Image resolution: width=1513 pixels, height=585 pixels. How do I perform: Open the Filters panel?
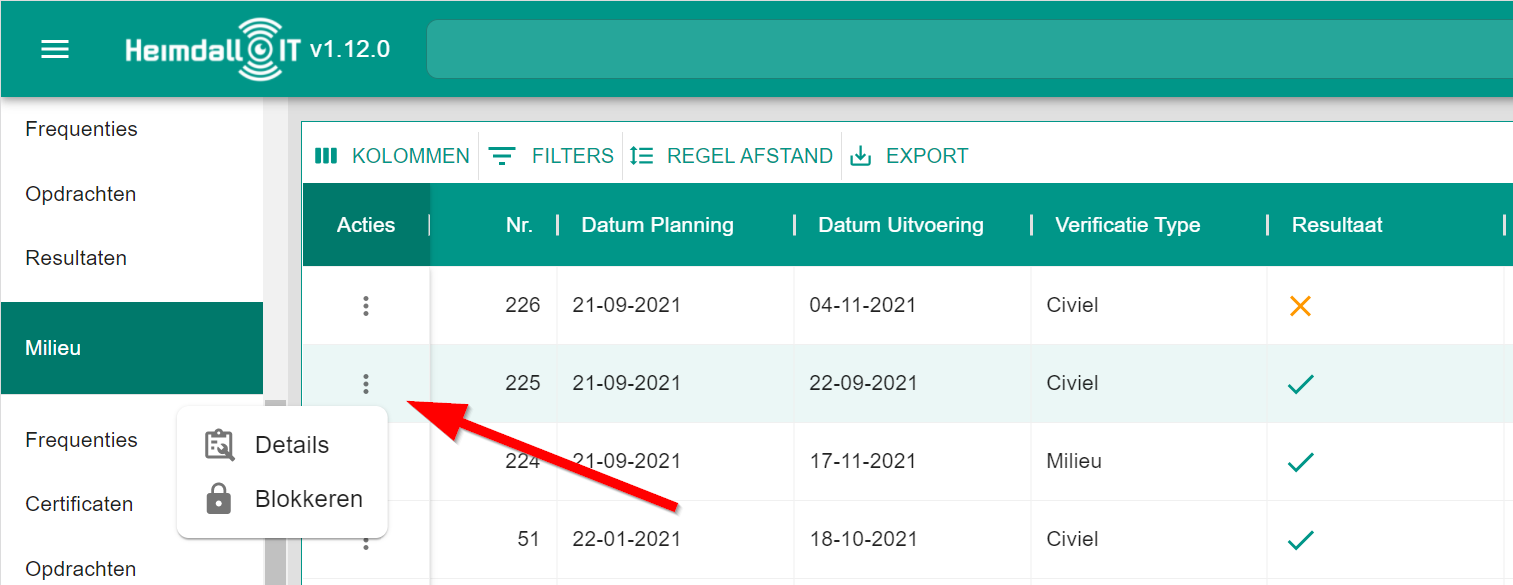pyautogui.click(x=551, y=156)
